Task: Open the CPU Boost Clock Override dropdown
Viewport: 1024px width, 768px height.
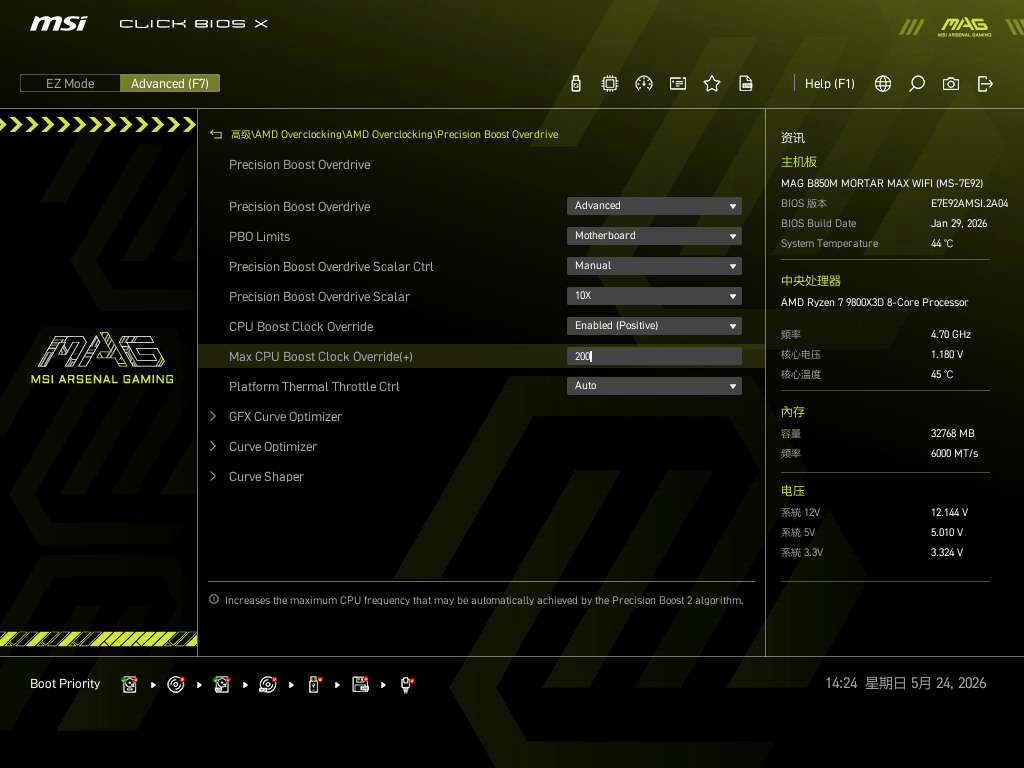Action: (x=654, y=326)
